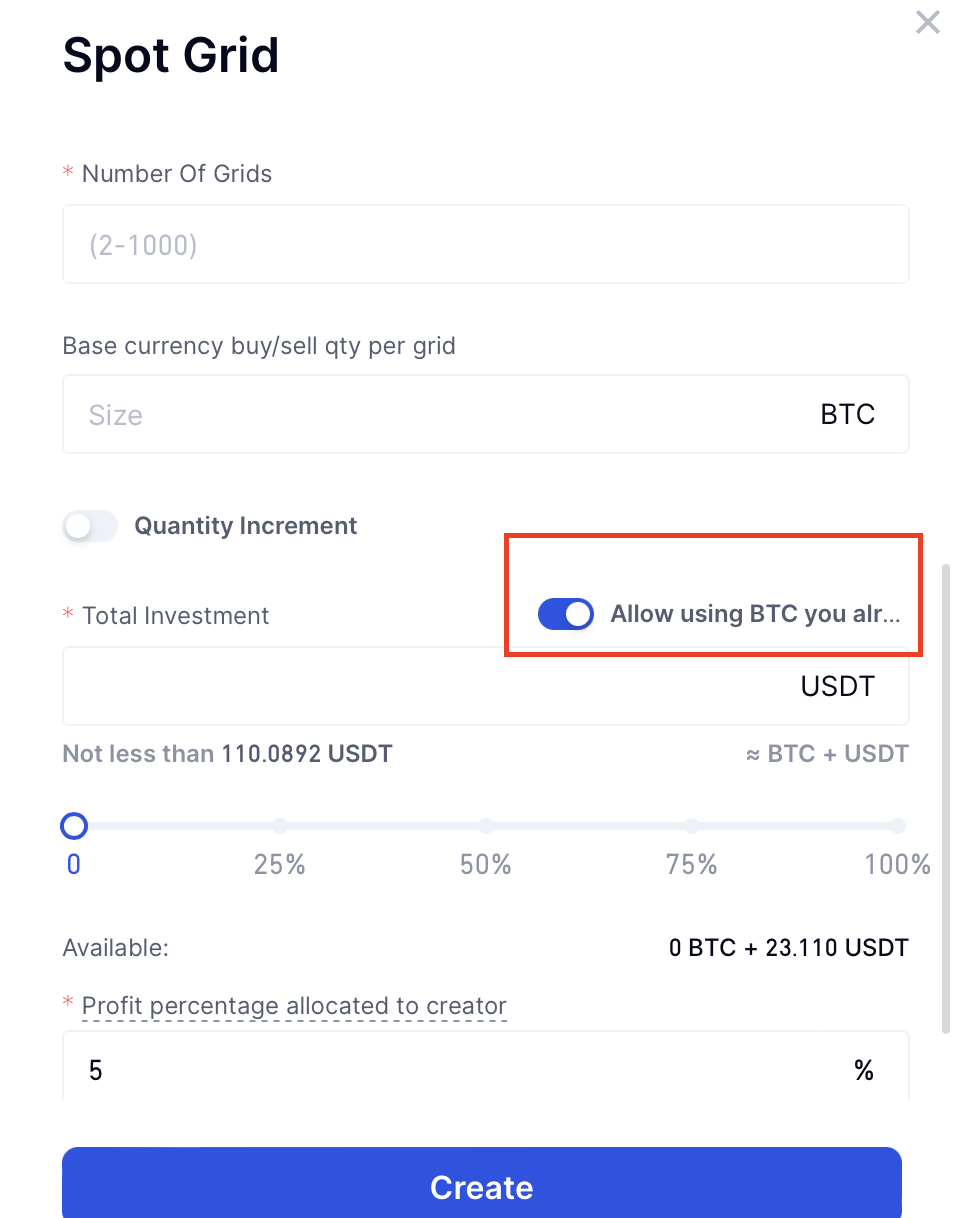This screenshot has height=1218, width=954.
Task: Set investment slider to 25% dot
Action: tap(280, 826)
